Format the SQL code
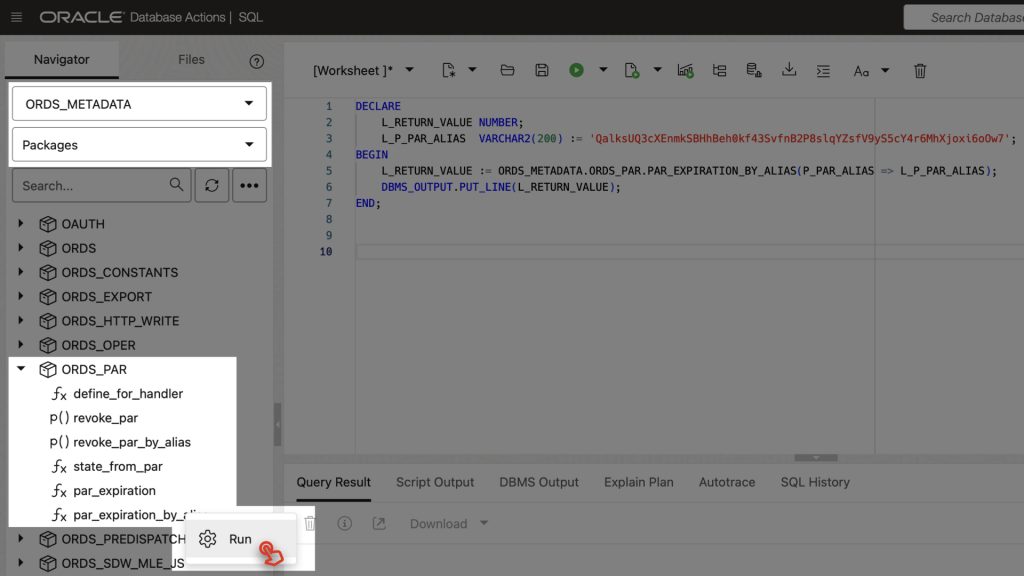Viewport: 1024px width, 576px height. (x=823, y=71)
